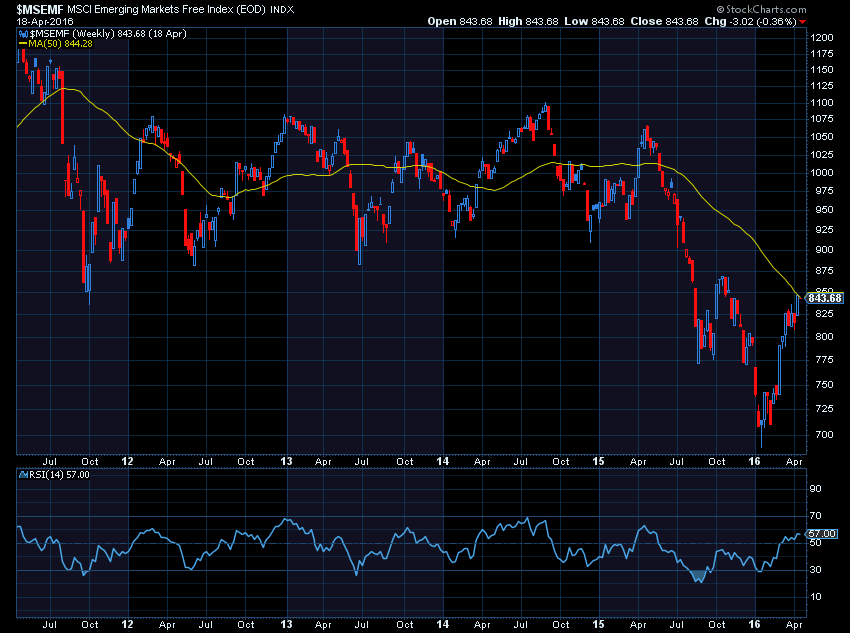Click the 90 level label on the RSI axis
The height and width of the screenshot is (633, 850).
click(815, 489)
